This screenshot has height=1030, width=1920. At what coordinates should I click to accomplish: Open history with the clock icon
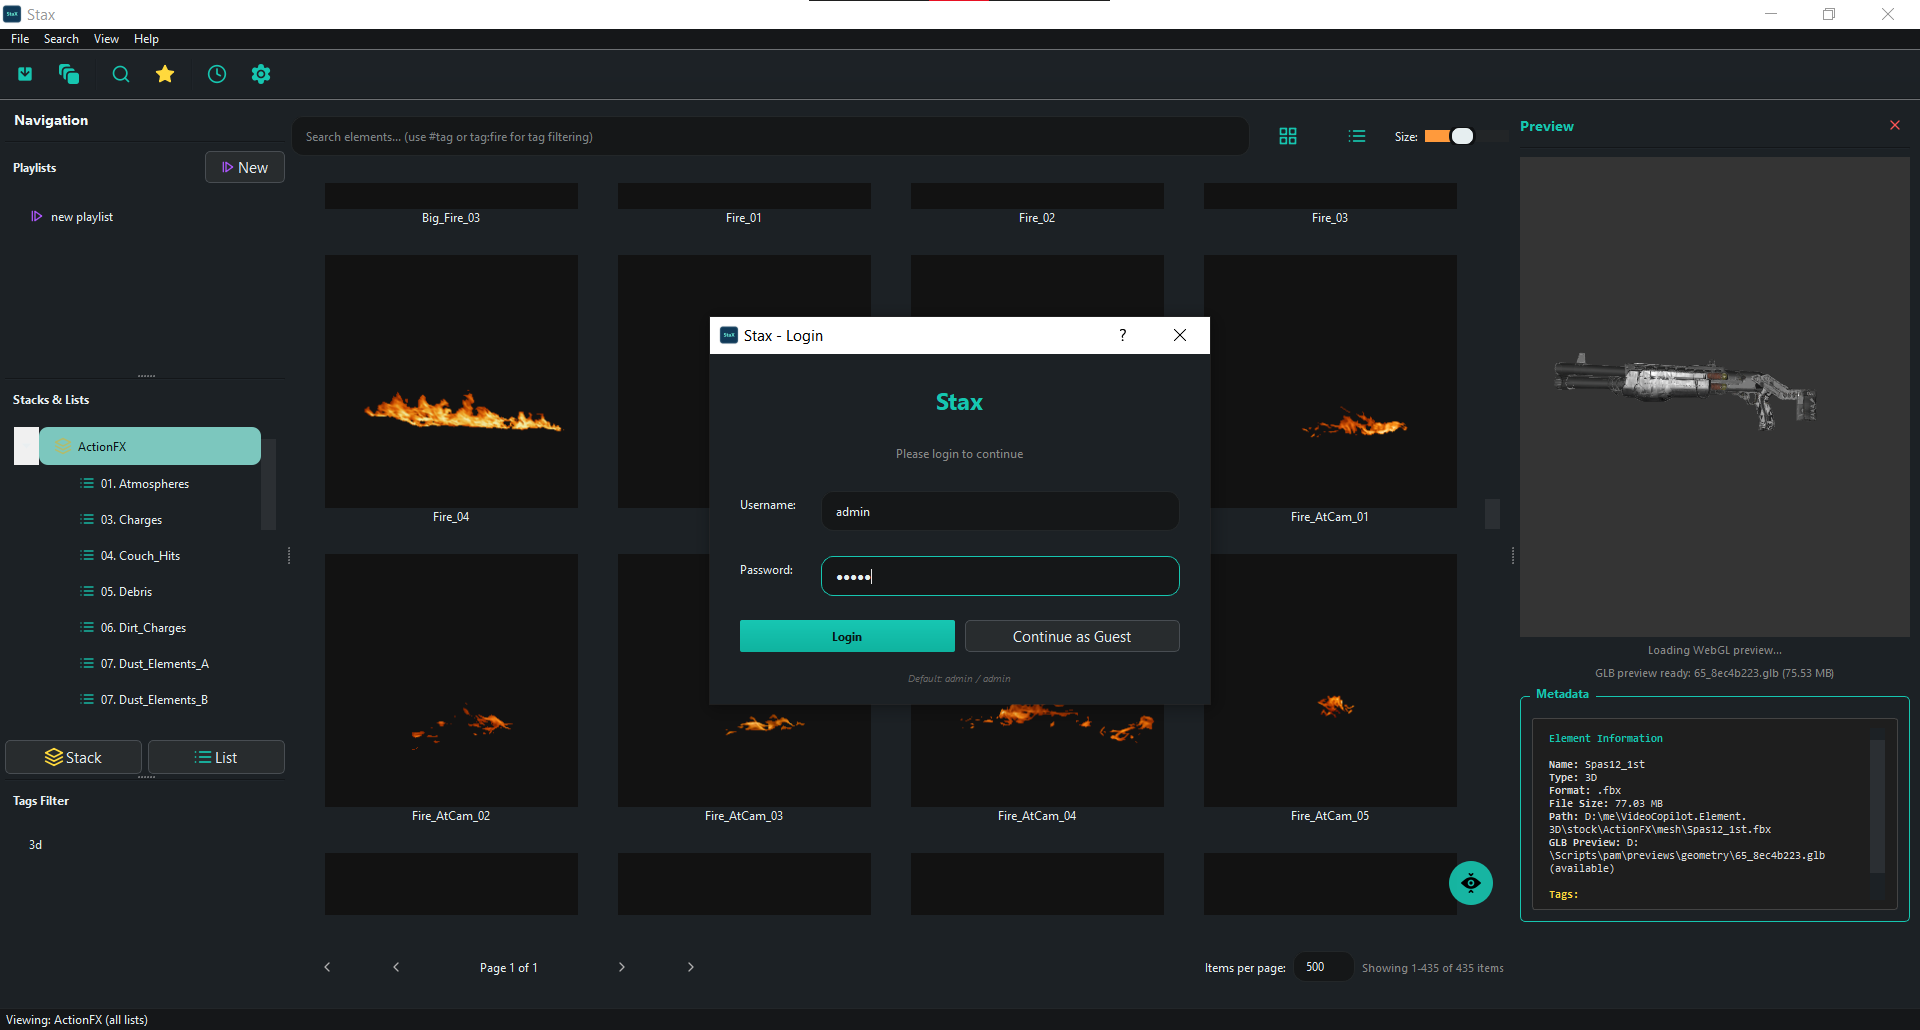click(217, 74)
